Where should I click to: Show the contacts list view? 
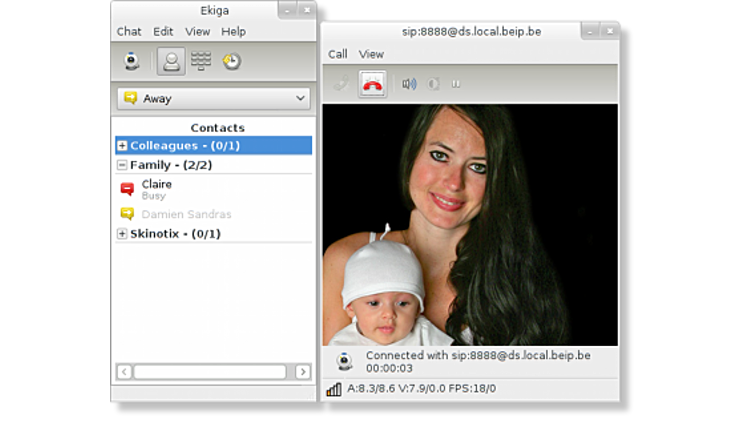coord(171,62)
